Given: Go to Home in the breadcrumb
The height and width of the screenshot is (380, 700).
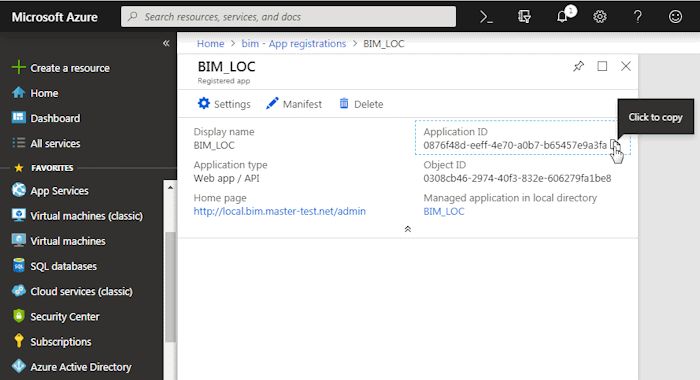Looking at the screenshot, I should click(x=210, y=43).
